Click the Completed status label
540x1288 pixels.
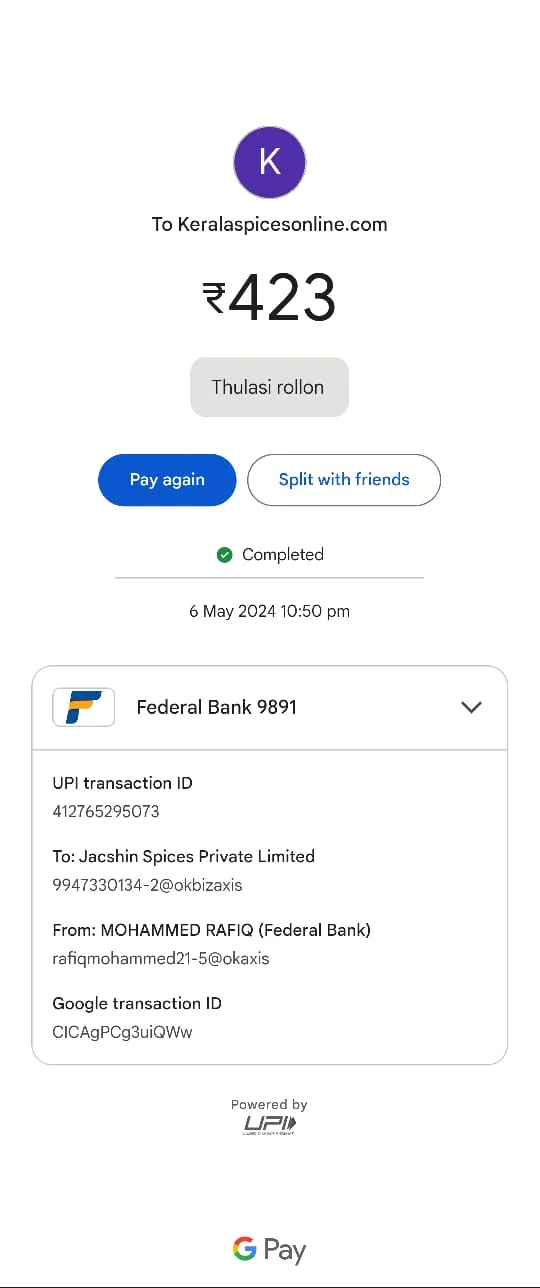283,555
